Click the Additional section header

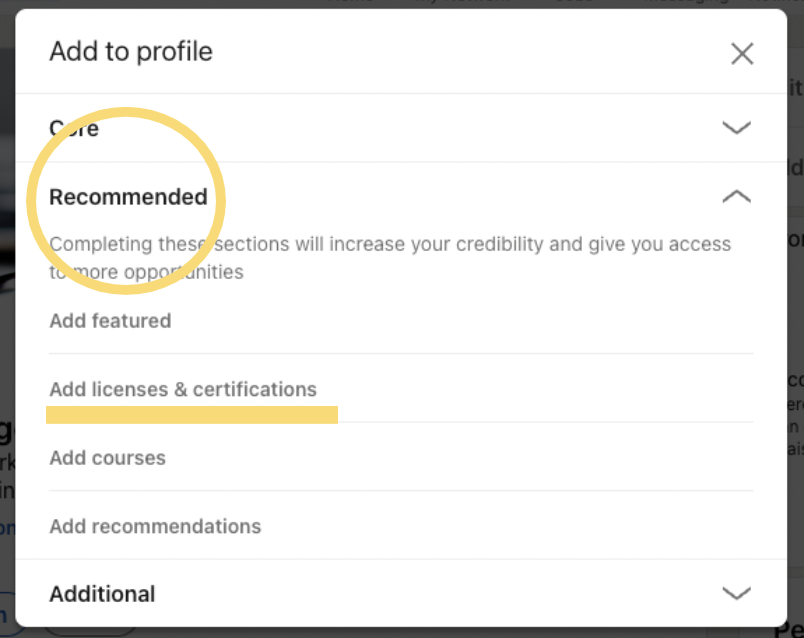click(x=102, y=593)
